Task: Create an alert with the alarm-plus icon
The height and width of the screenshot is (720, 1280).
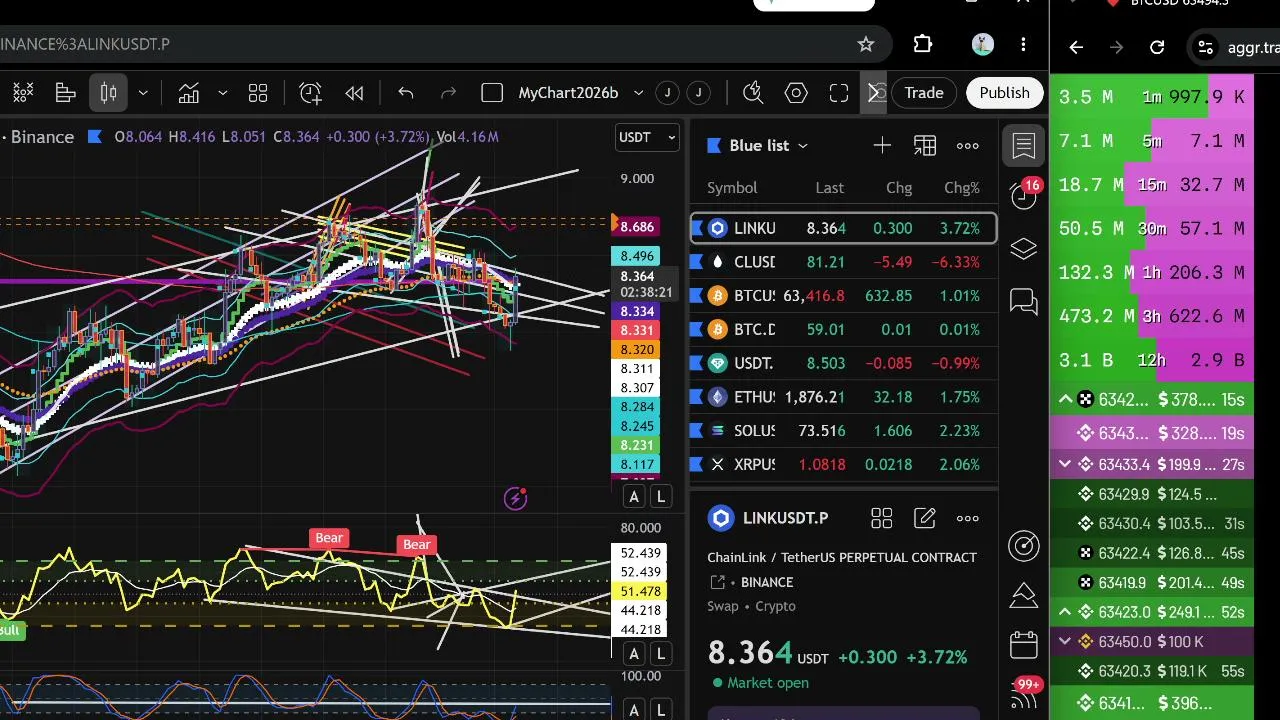Action: [x=310, y=93]
